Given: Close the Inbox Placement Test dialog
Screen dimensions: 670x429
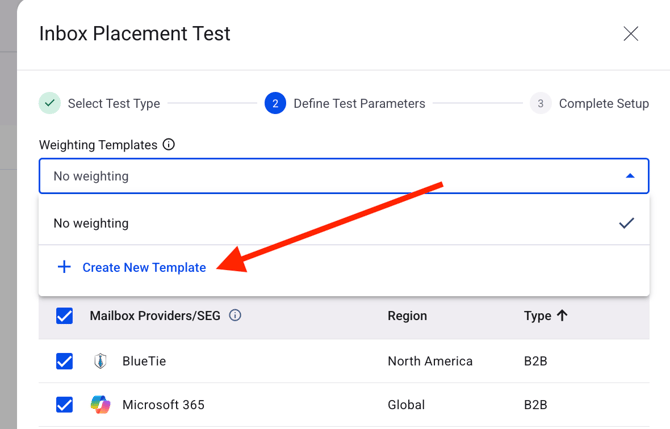Looking at the screenshot, I should (x=630, y=34).
